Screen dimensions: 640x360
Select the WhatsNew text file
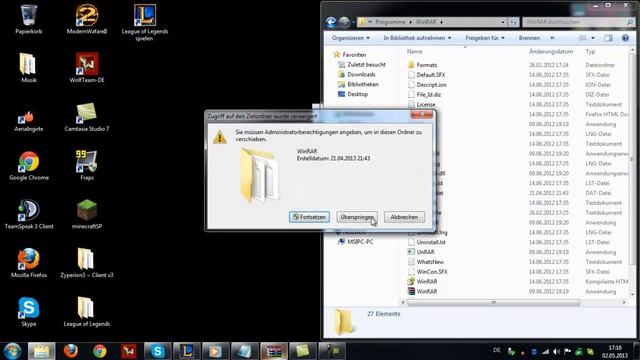(430, 262)
